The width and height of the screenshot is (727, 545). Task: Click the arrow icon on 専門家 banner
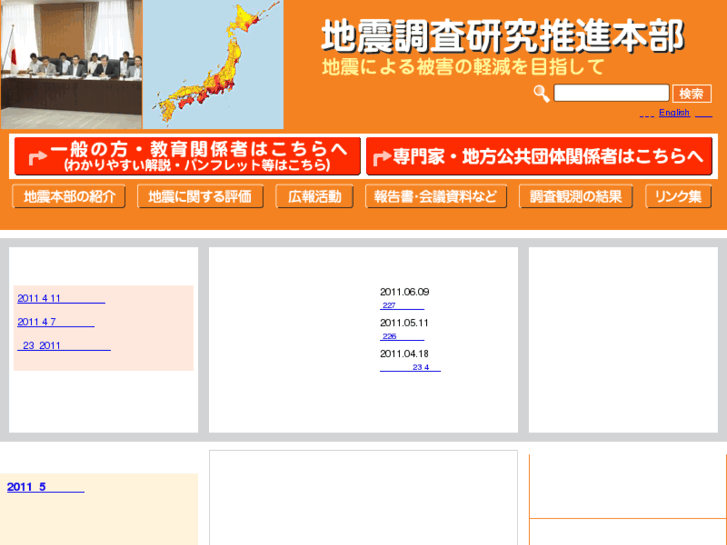(x=382, y=158)
